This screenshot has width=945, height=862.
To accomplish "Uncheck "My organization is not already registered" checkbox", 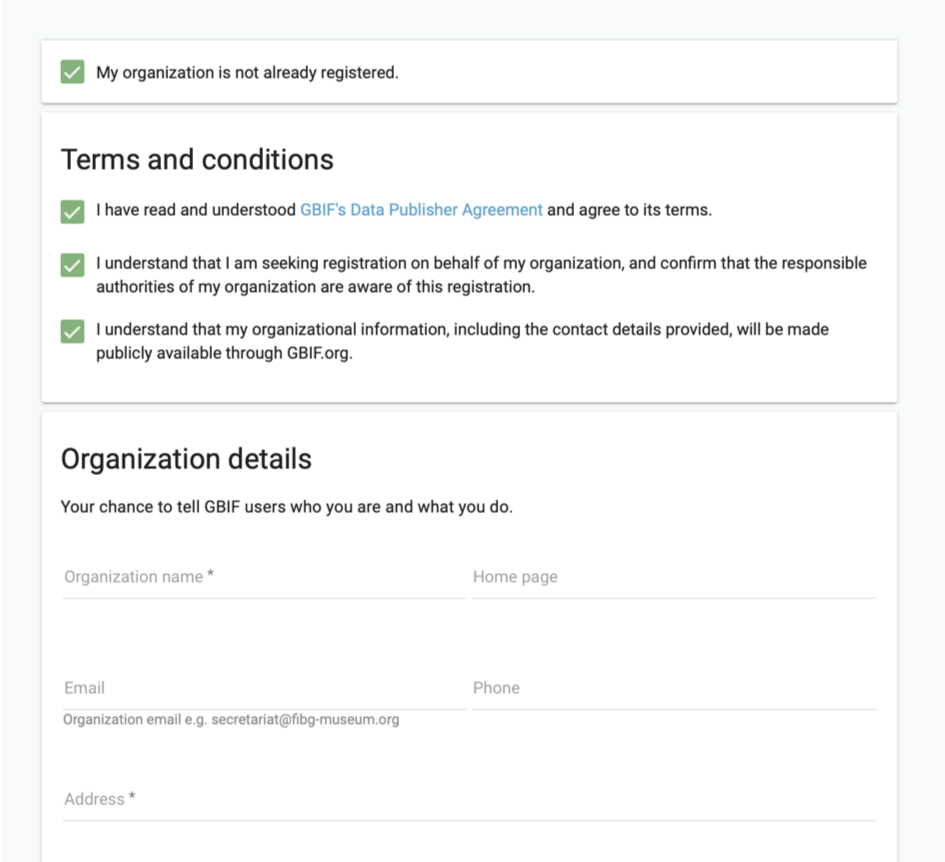I will 72,72.
